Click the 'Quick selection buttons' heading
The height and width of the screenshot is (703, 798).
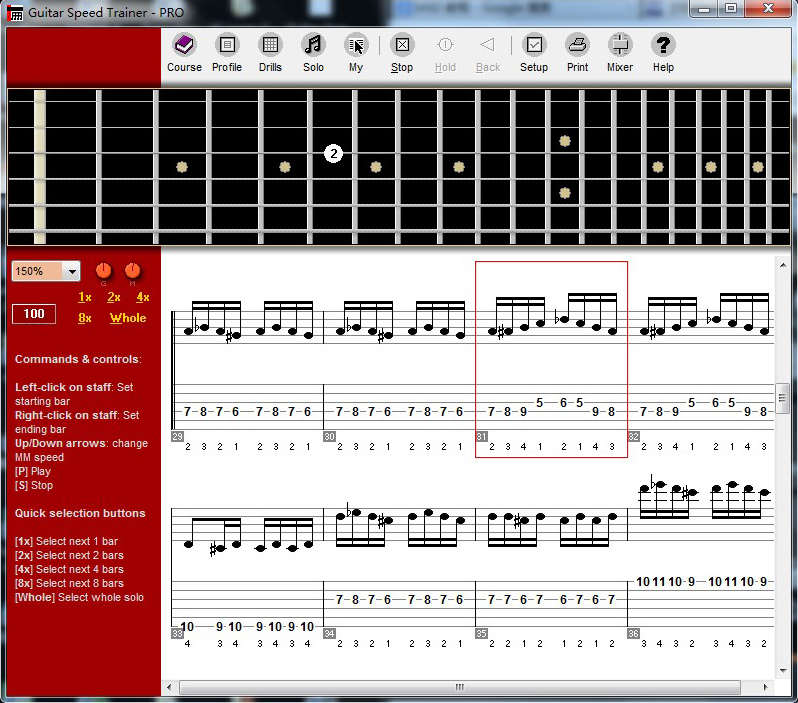tap(80, 513)
